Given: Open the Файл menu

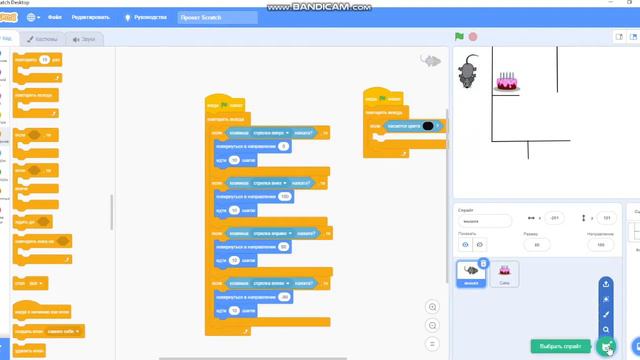Looking at the screenshot, I should pyautogui.click(x=54, y=17).
